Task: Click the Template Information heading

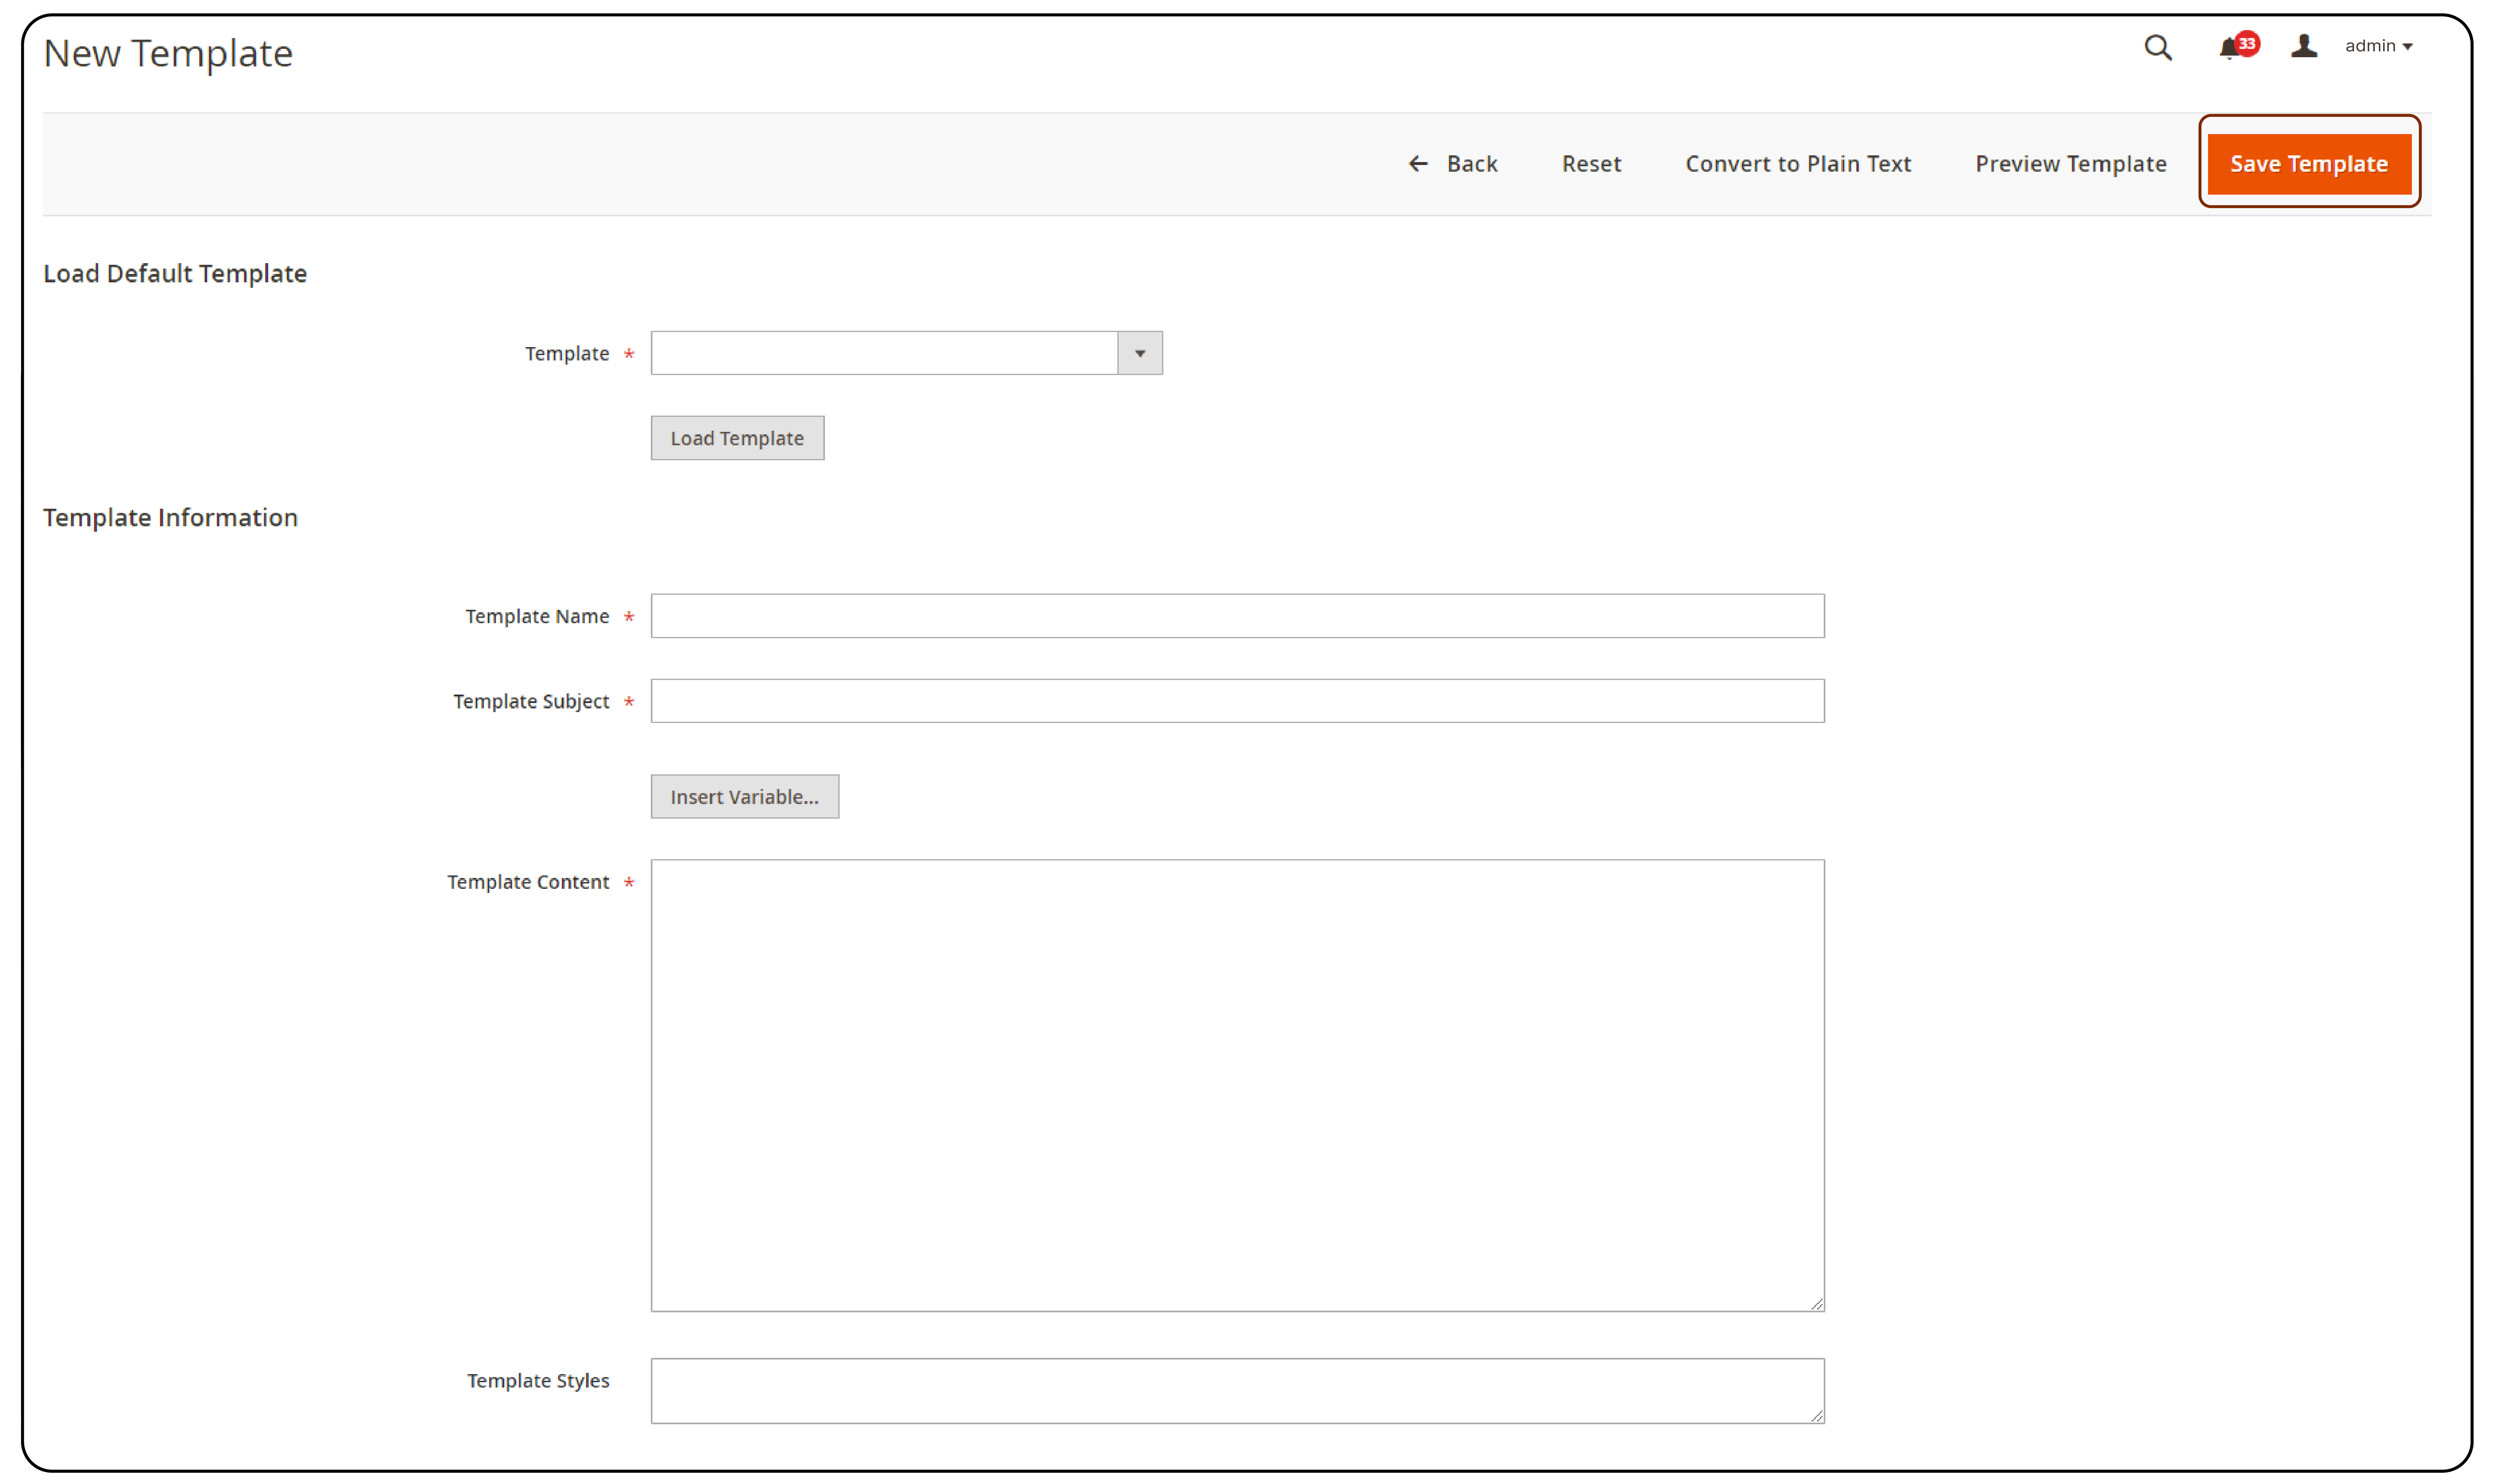Action: pyautogui.click(x=170, y=518)
